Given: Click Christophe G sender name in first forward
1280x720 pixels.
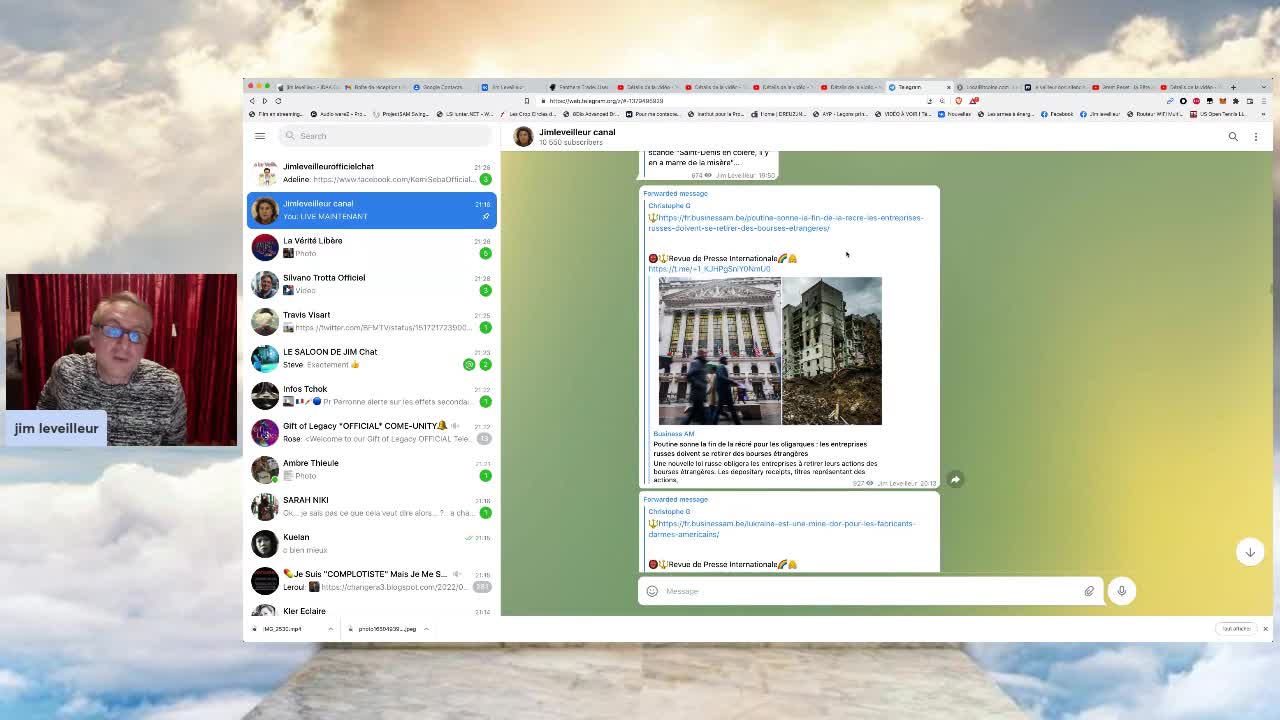Looking at the screenshot, I should coord(669,206).
